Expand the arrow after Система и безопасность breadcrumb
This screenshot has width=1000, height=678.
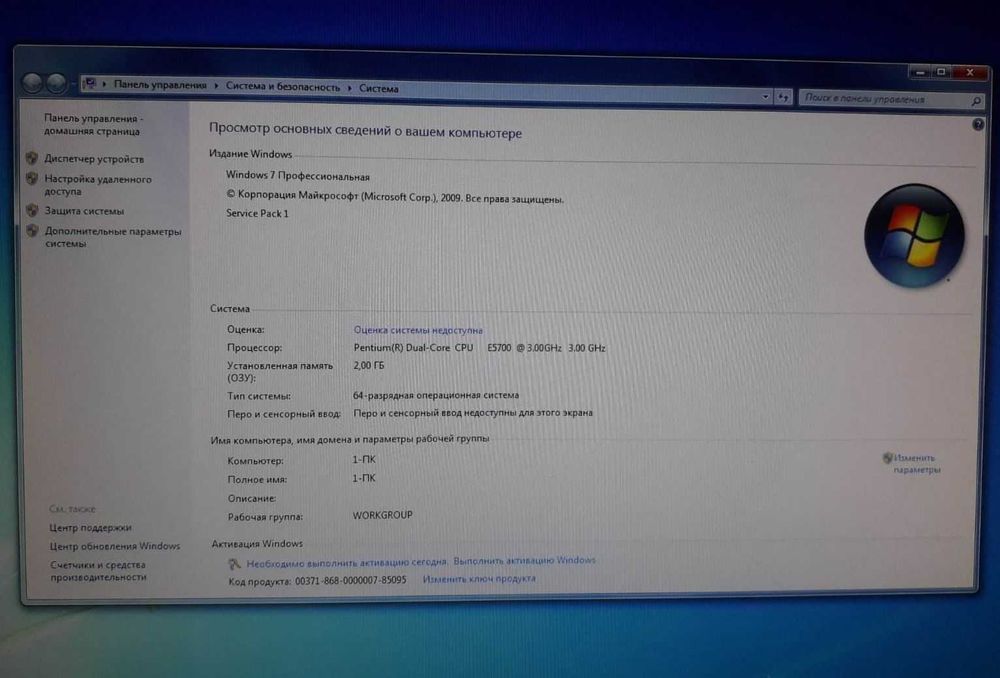click(x=349, y=88)
